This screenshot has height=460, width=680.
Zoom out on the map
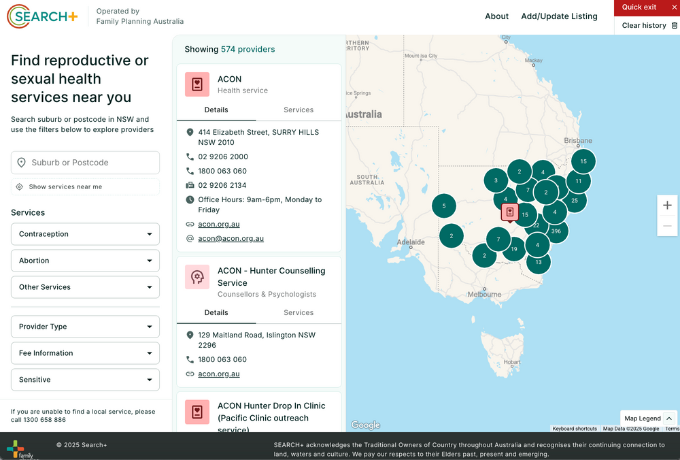pos(667,226)
